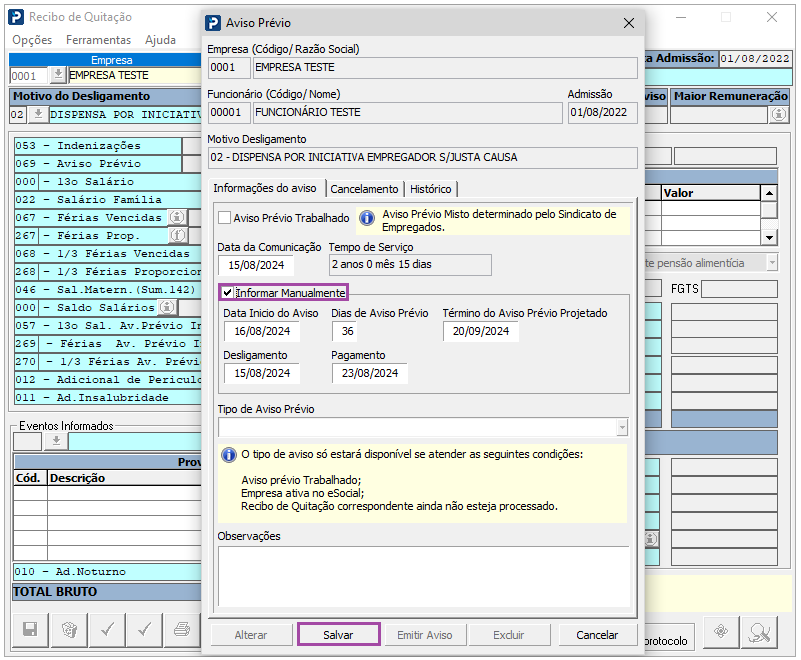Maximize the Recibo de Quitação window
The height and width of the screenshot is (660, 801).
726,17
